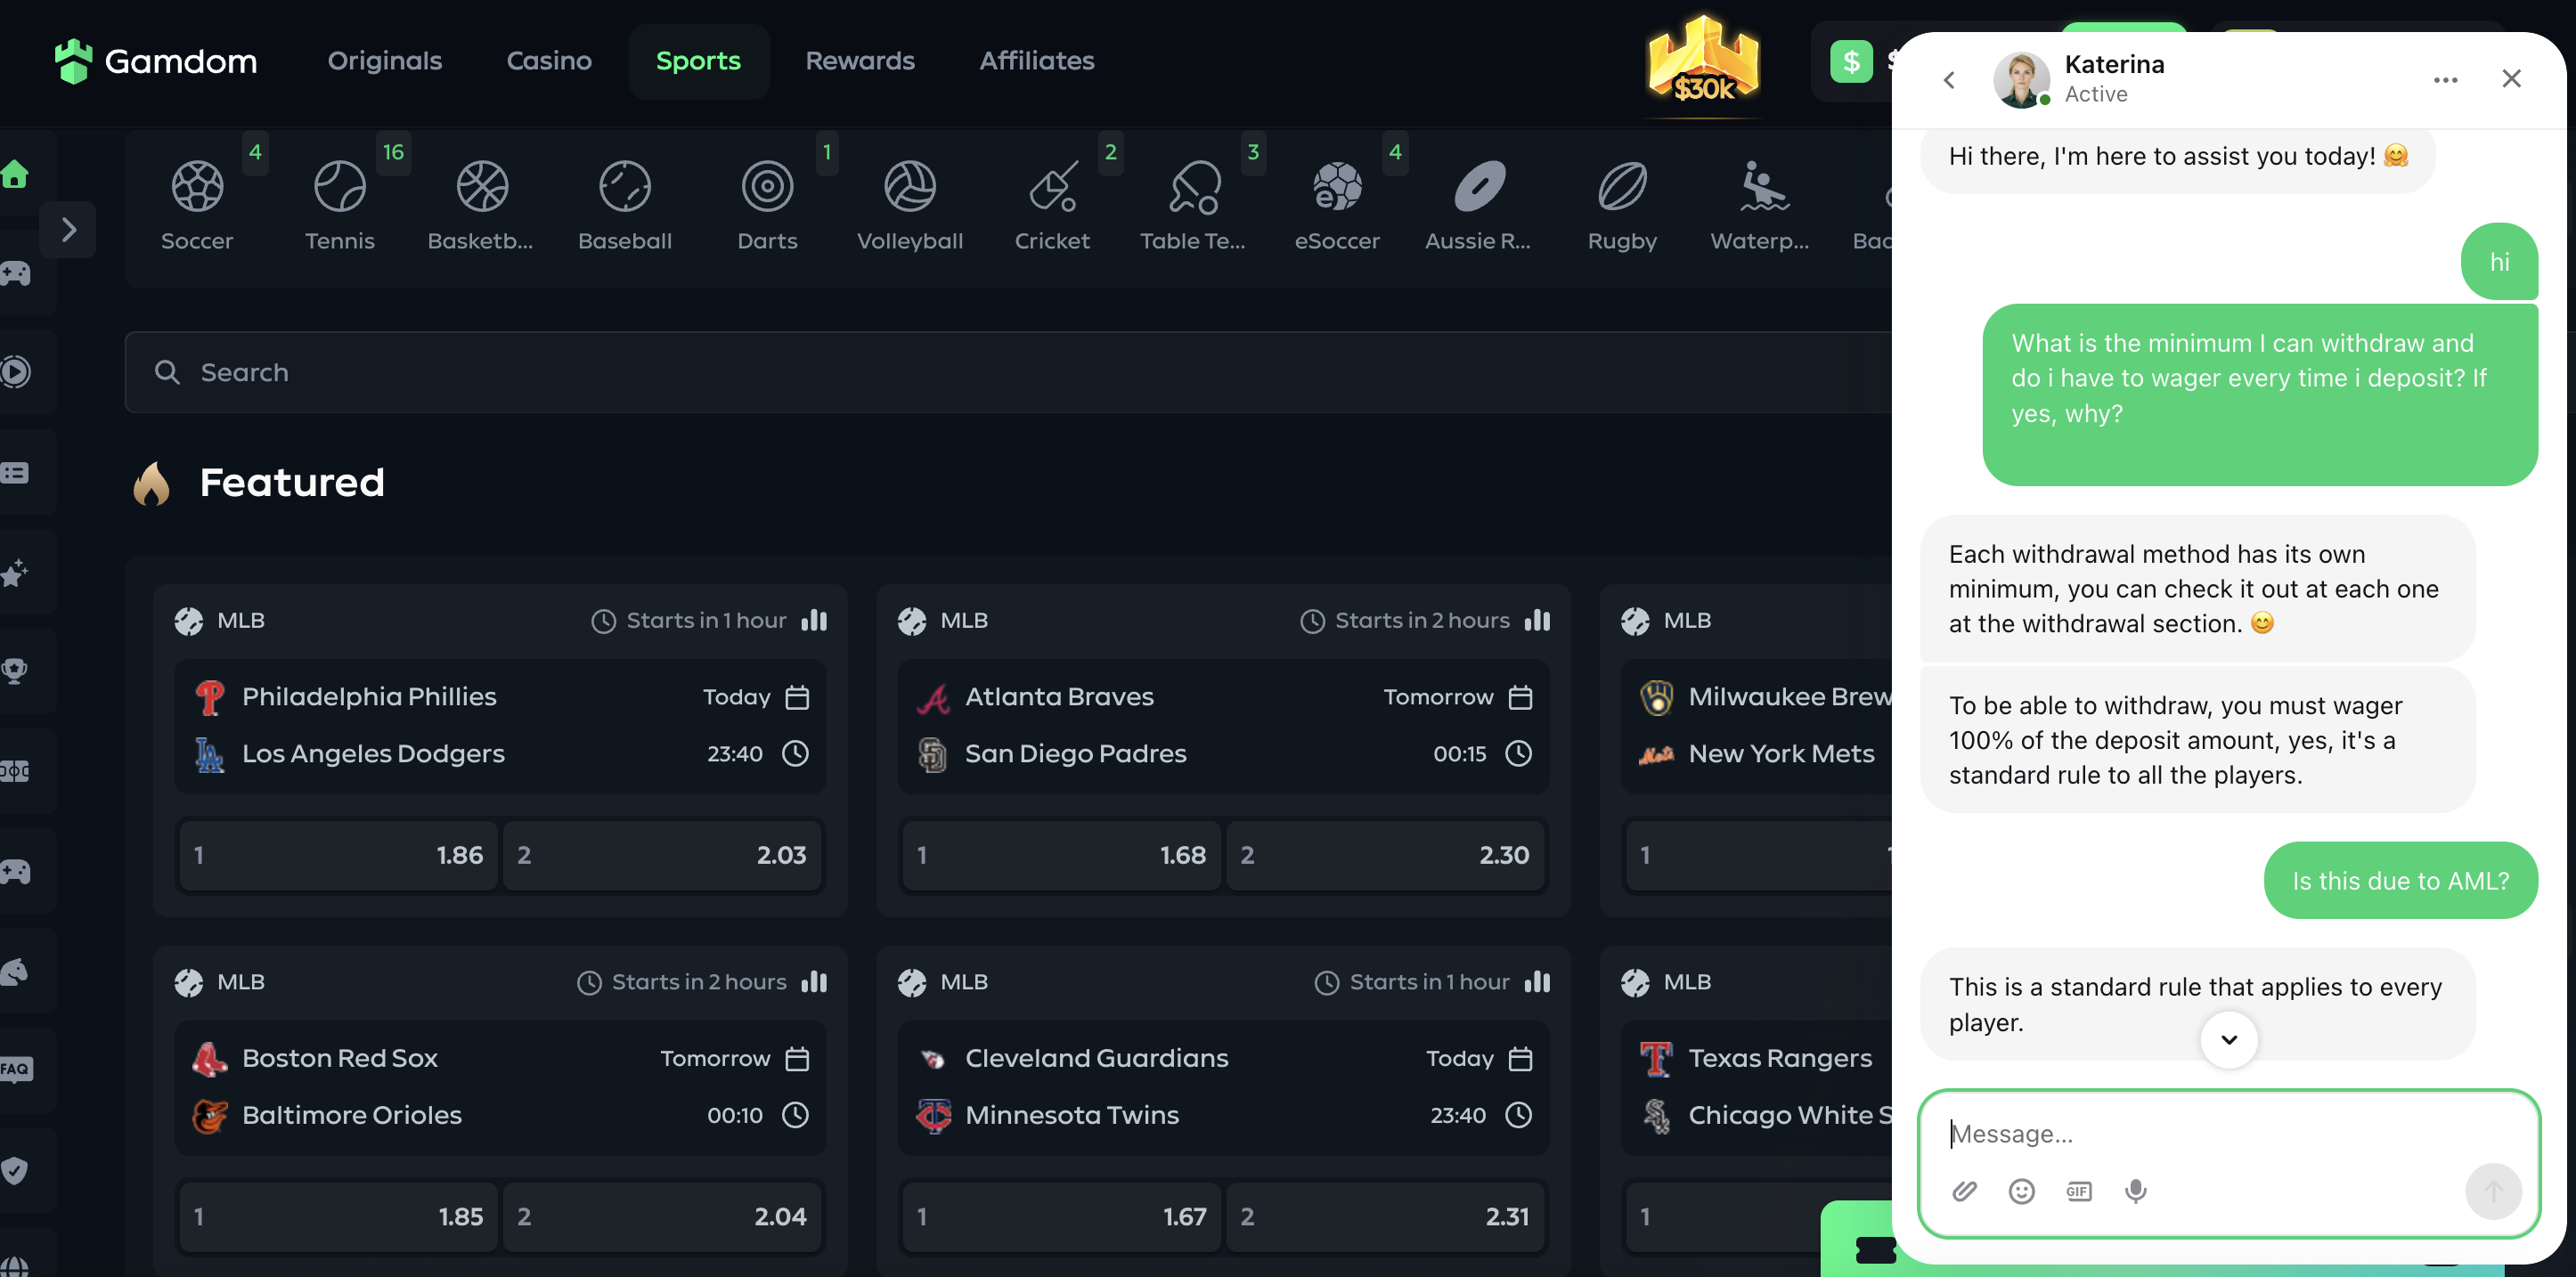This screenshot has height=1277, width=2576.
Task: Click the microphone icon in chat
Action: (x=2136, y=1191)
